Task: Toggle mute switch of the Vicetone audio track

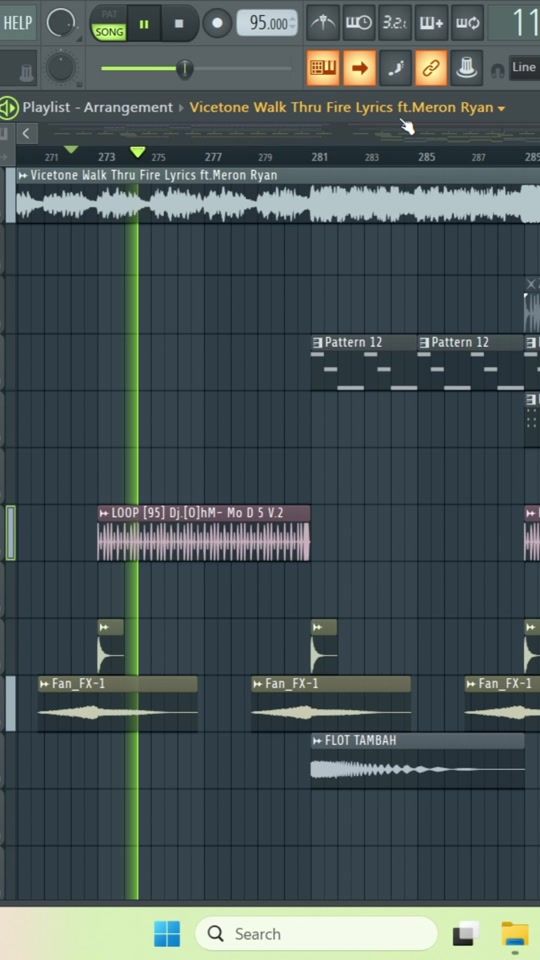Action: 10,195
